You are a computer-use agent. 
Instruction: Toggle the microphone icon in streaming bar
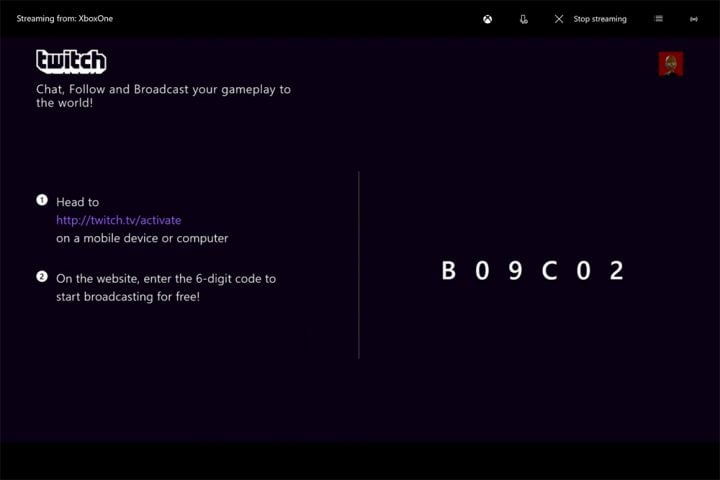523,19
